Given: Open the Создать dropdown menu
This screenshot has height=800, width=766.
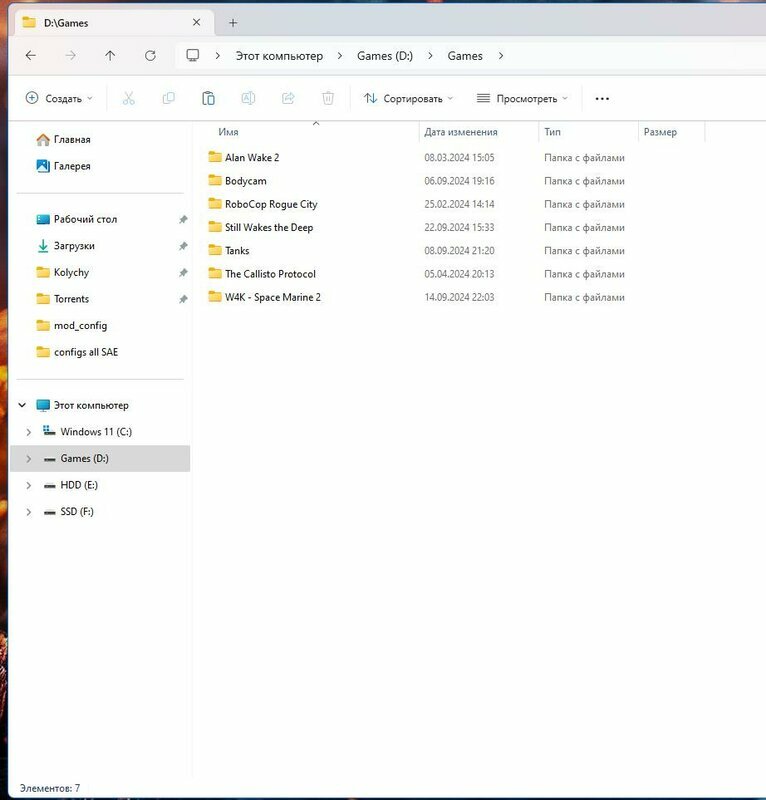Looking at the screenshot, I should tap(60, 98).
